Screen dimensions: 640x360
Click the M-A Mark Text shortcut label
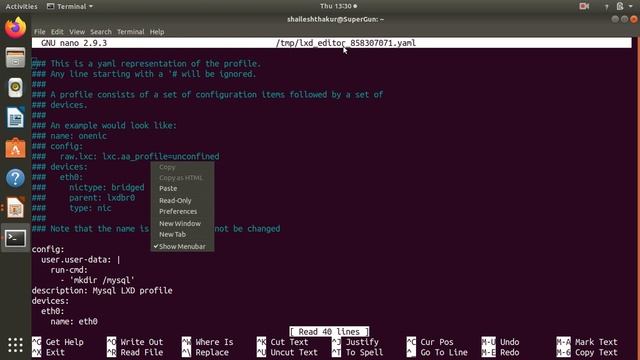point(587,342)
